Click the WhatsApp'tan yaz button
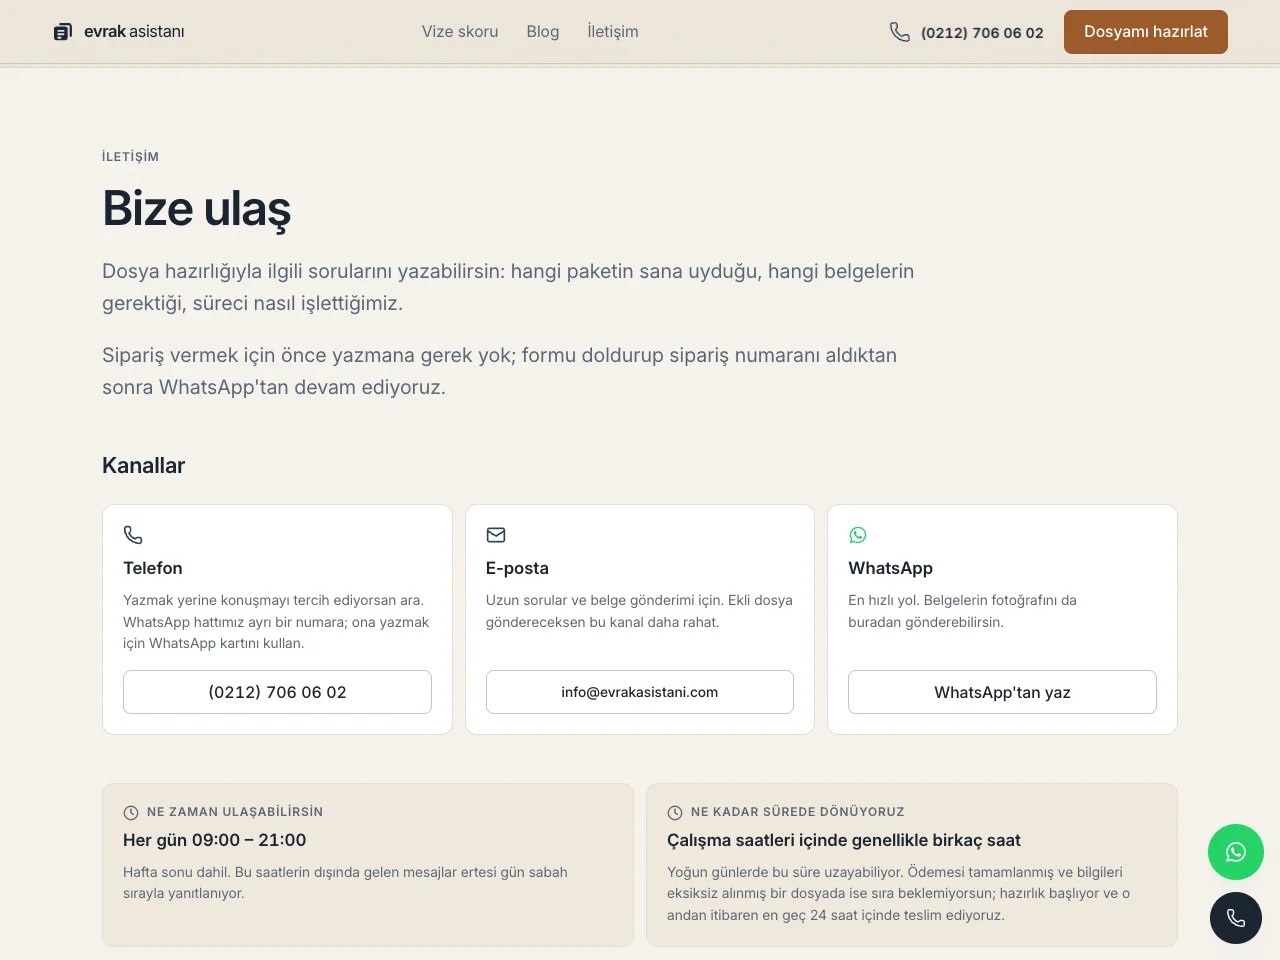 tap(1002, 692)
